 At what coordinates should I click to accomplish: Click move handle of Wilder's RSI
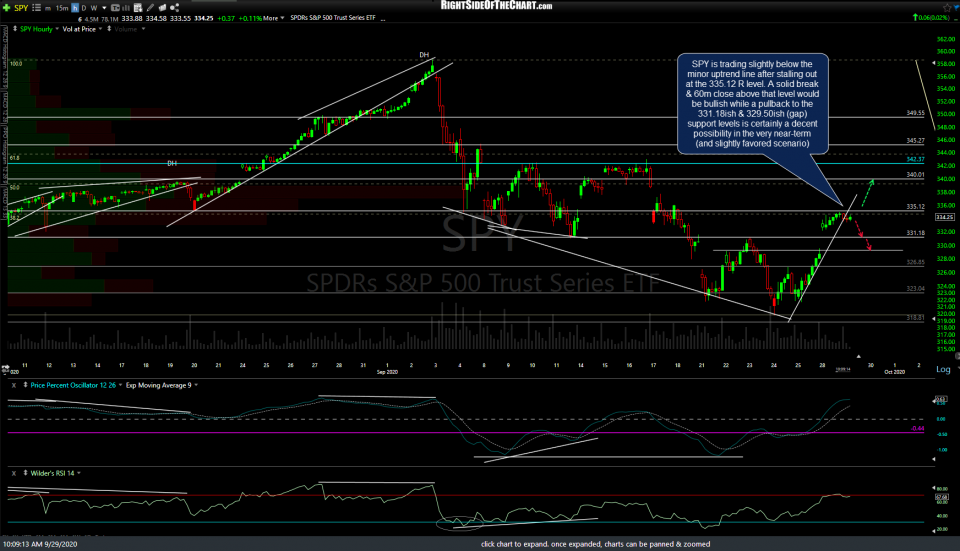(x=25, y=473)
